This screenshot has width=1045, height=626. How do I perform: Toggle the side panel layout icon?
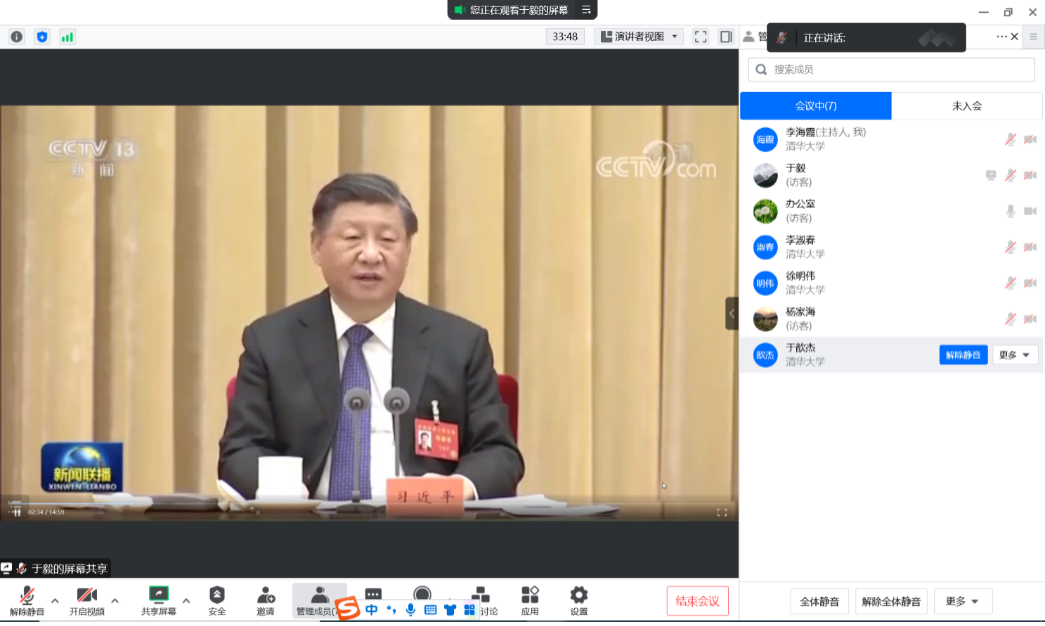tap(726, 37)
